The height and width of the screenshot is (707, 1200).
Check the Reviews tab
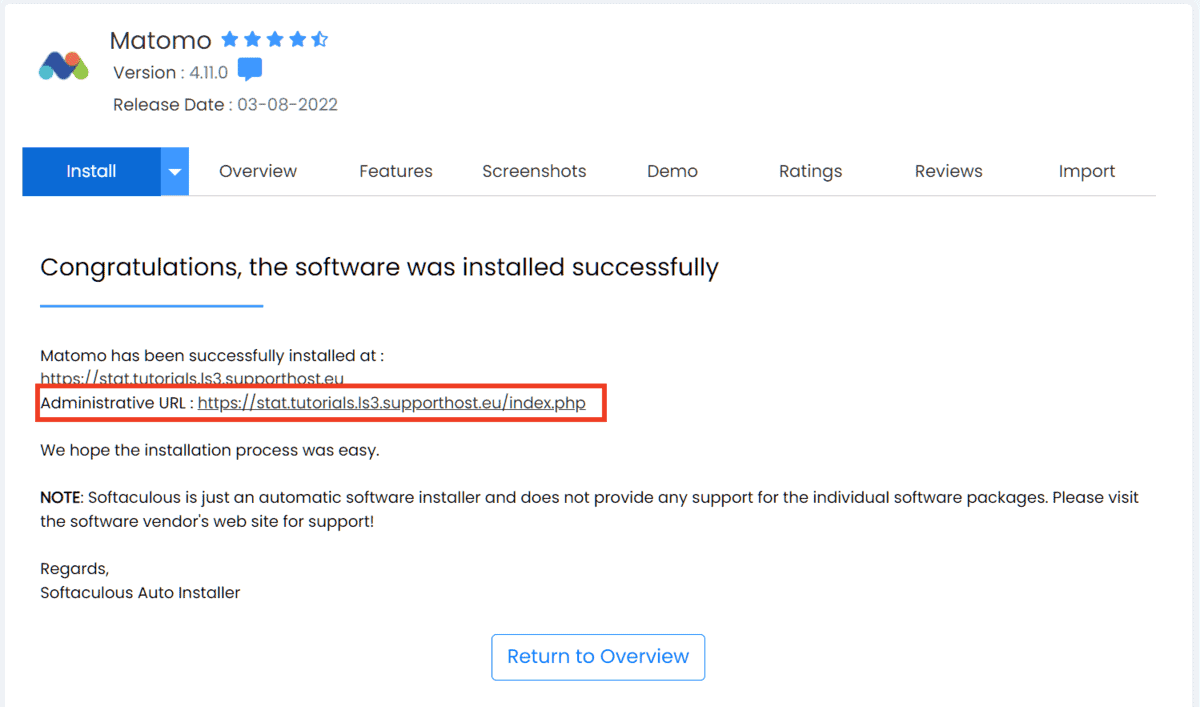[948, 171]
